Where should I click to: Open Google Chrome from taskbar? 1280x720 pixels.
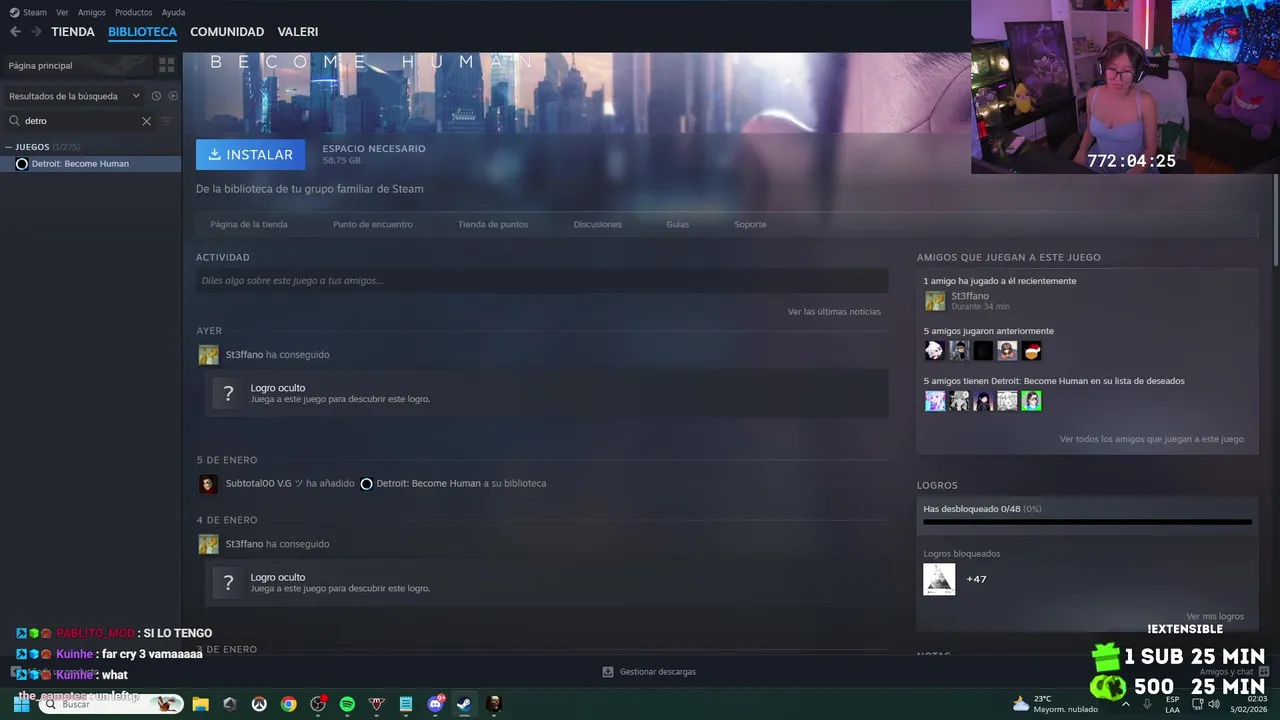288,704
